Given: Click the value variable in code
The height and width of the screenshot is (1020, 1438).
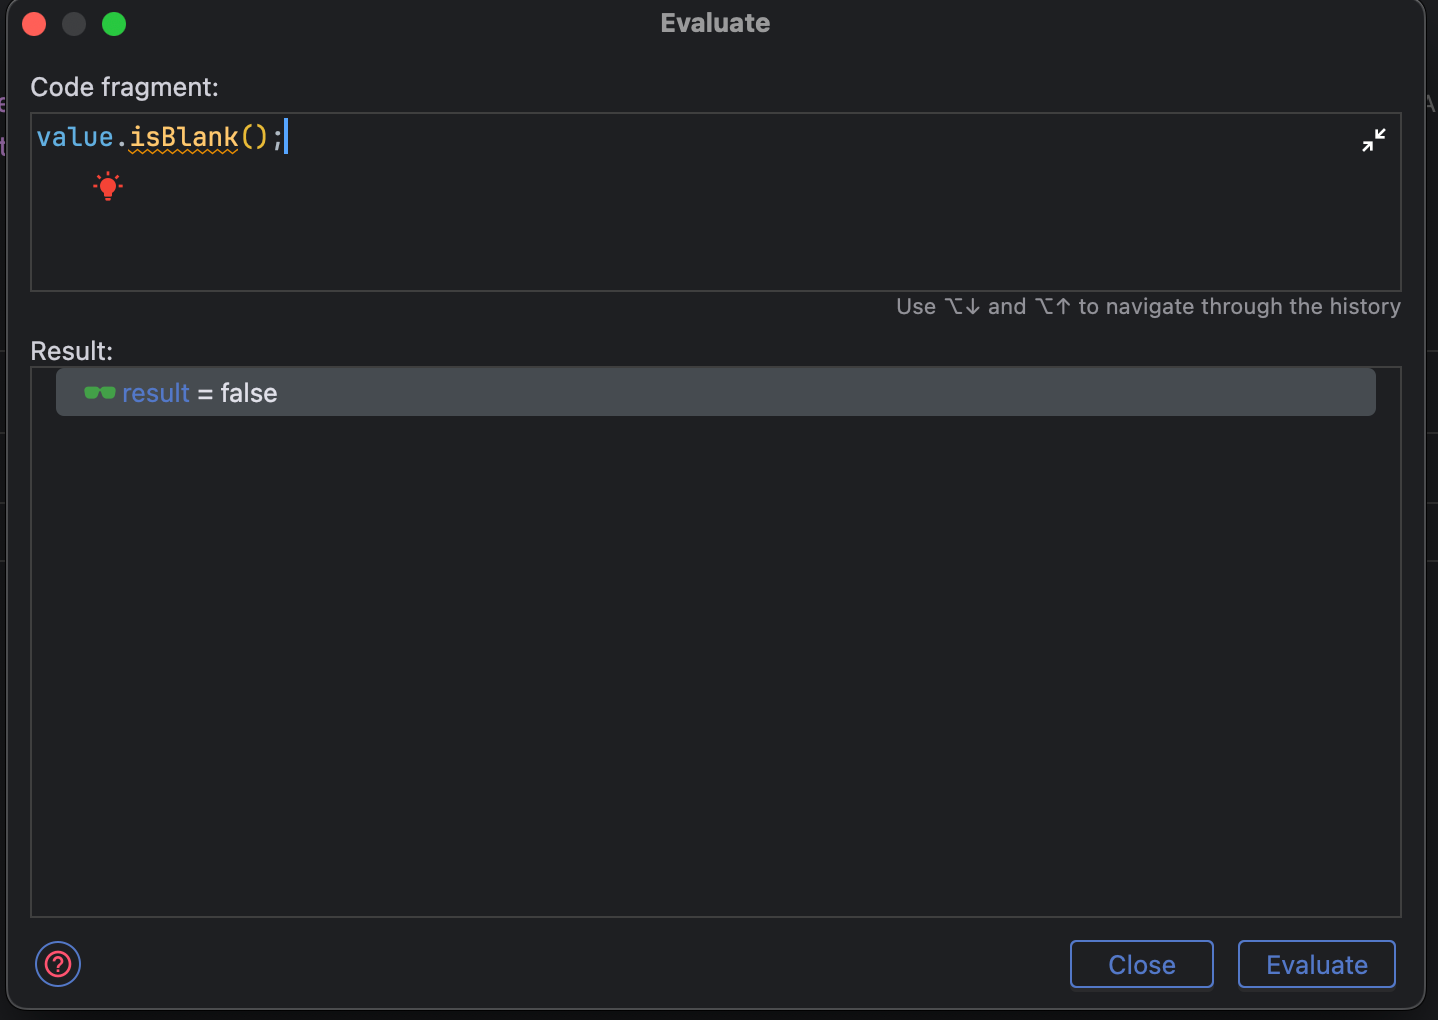Looking at the screenshot, I should 75,137.
